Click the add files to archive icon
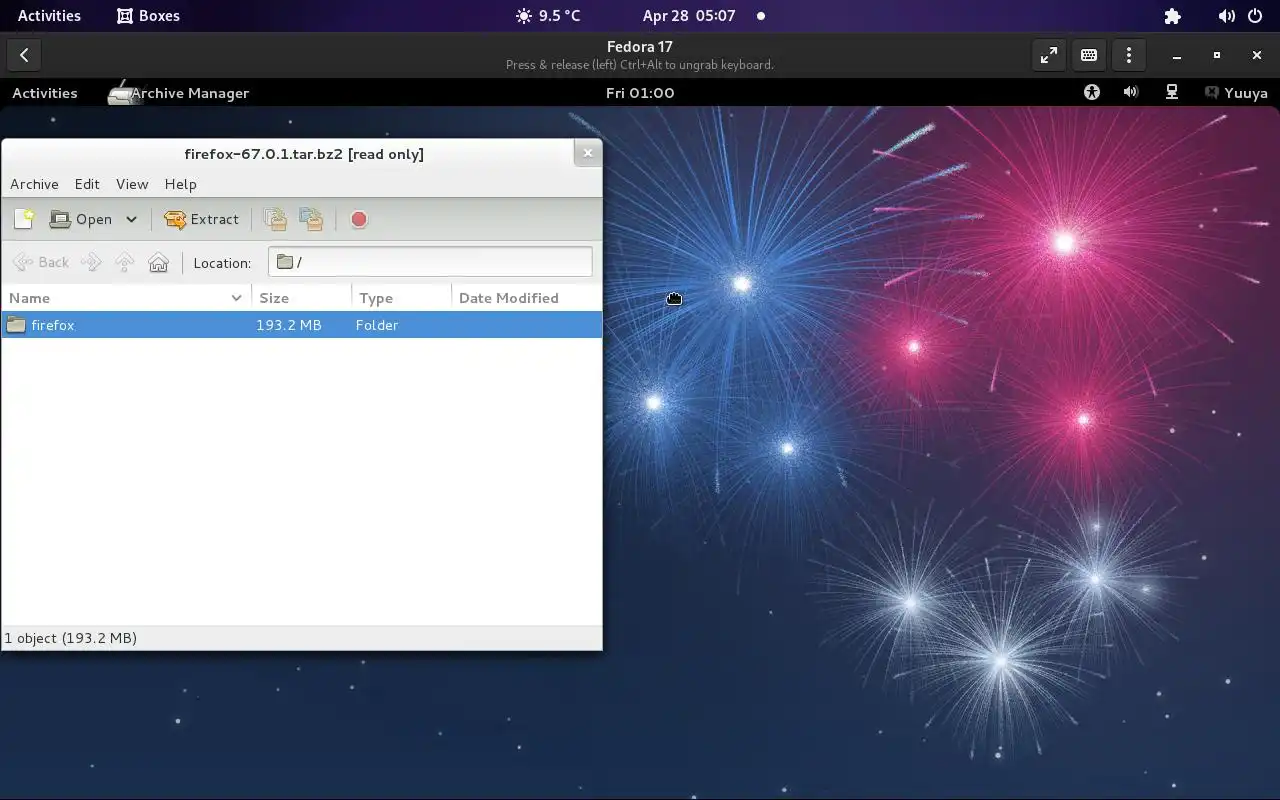The width and height of the screenshot is (1280, 800). (274, 219)
